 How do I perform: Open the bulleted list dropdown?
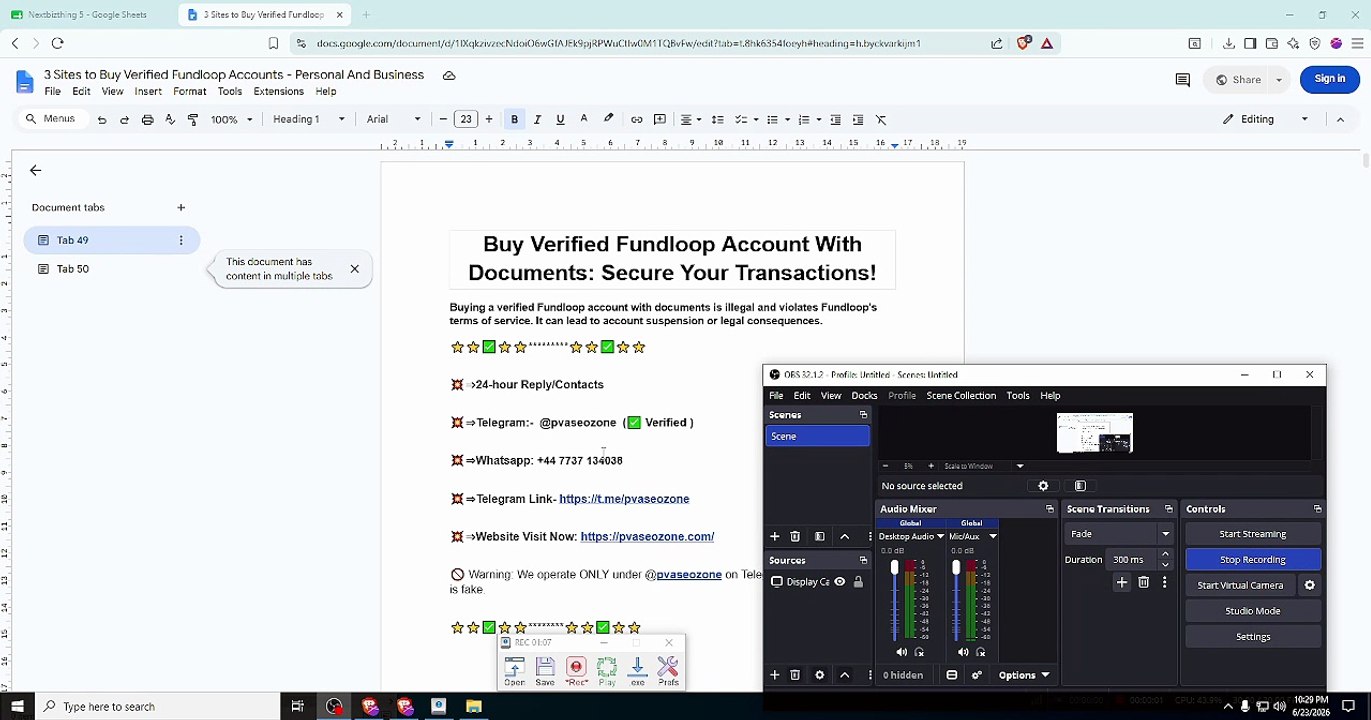776,120
